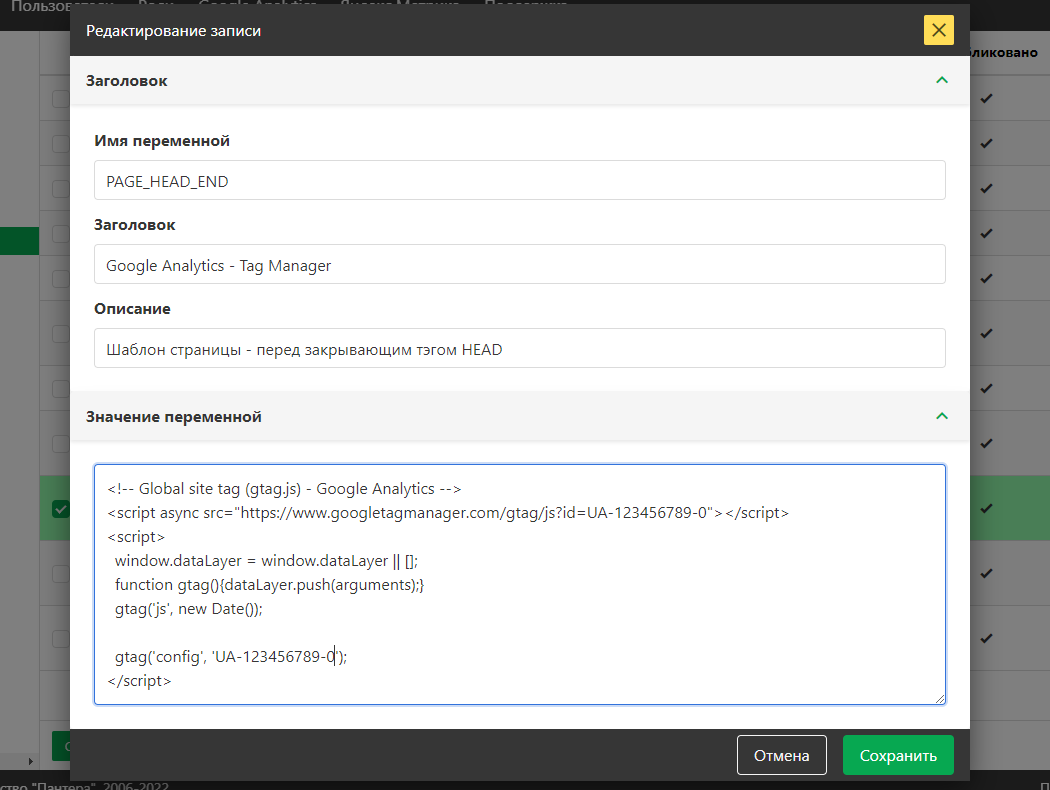Click the topmost checkmark under Опубликовано
Viewport: 1050px width, 790px height.
[986, 97]
